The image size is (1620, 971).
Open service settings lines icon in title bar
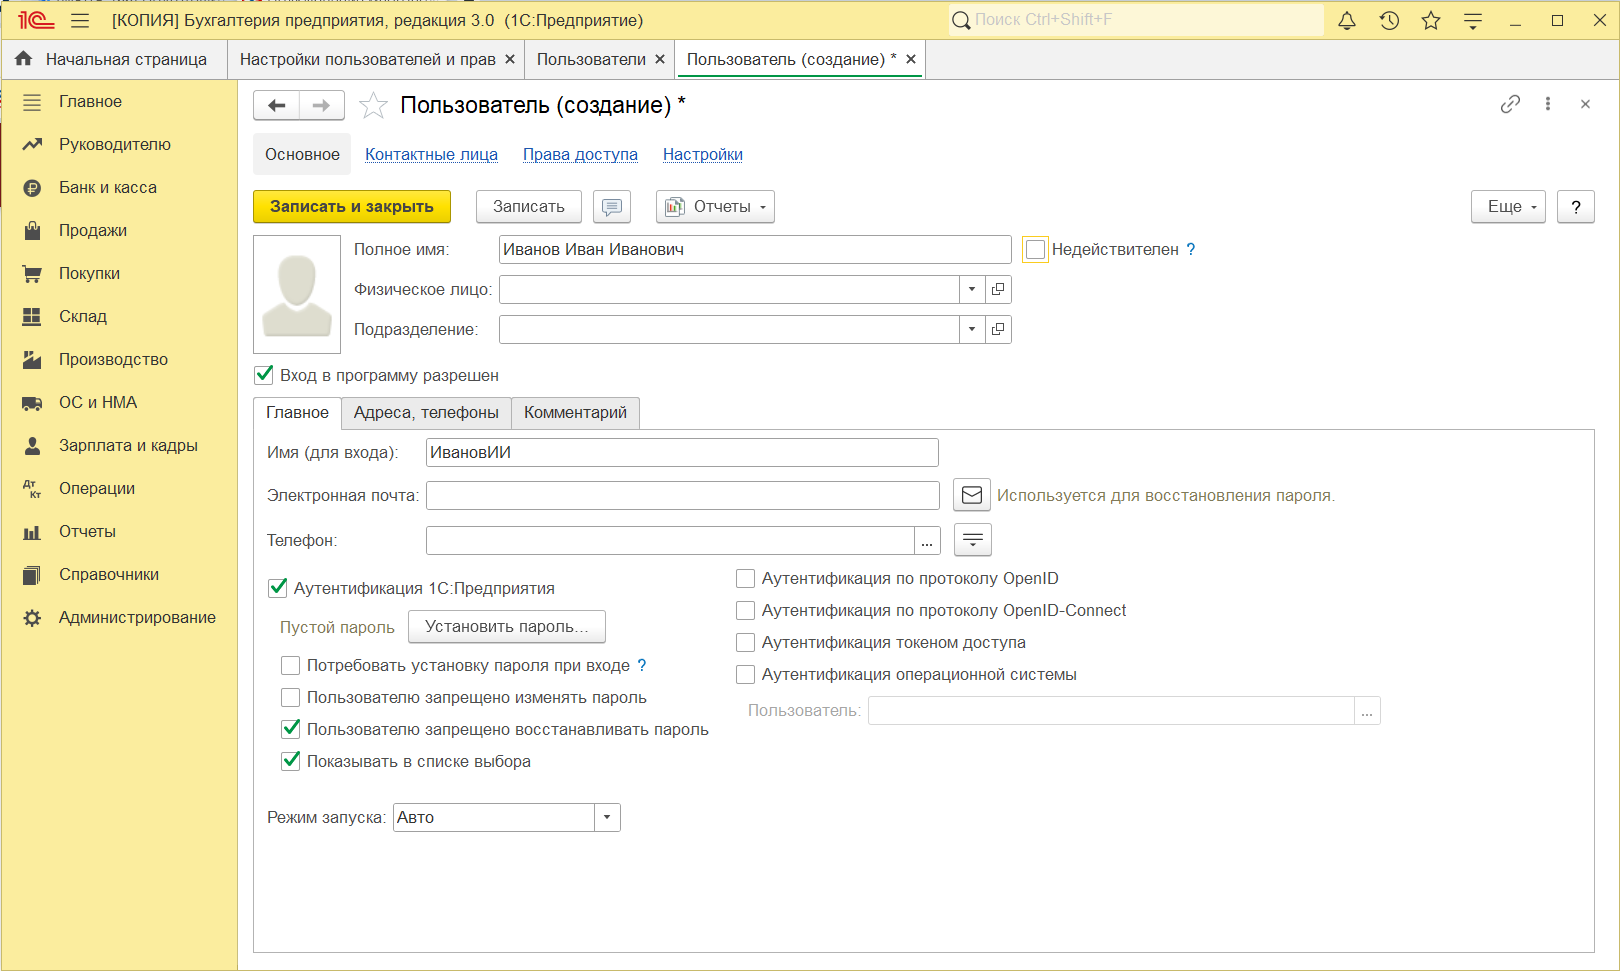(1473, 20)
